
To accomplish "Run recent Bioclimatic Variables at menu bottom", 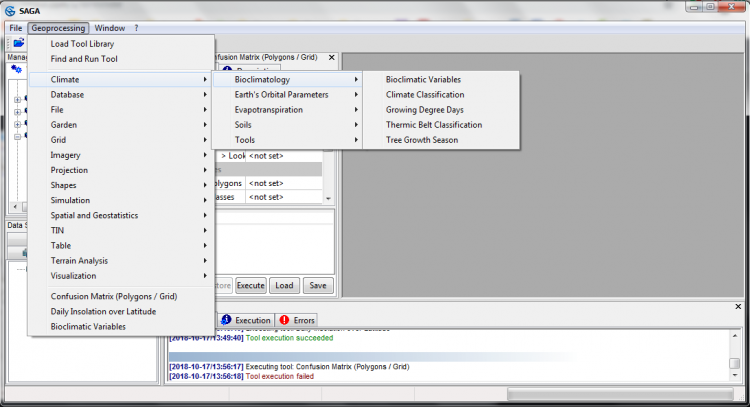I will click(x=121, y=327).
